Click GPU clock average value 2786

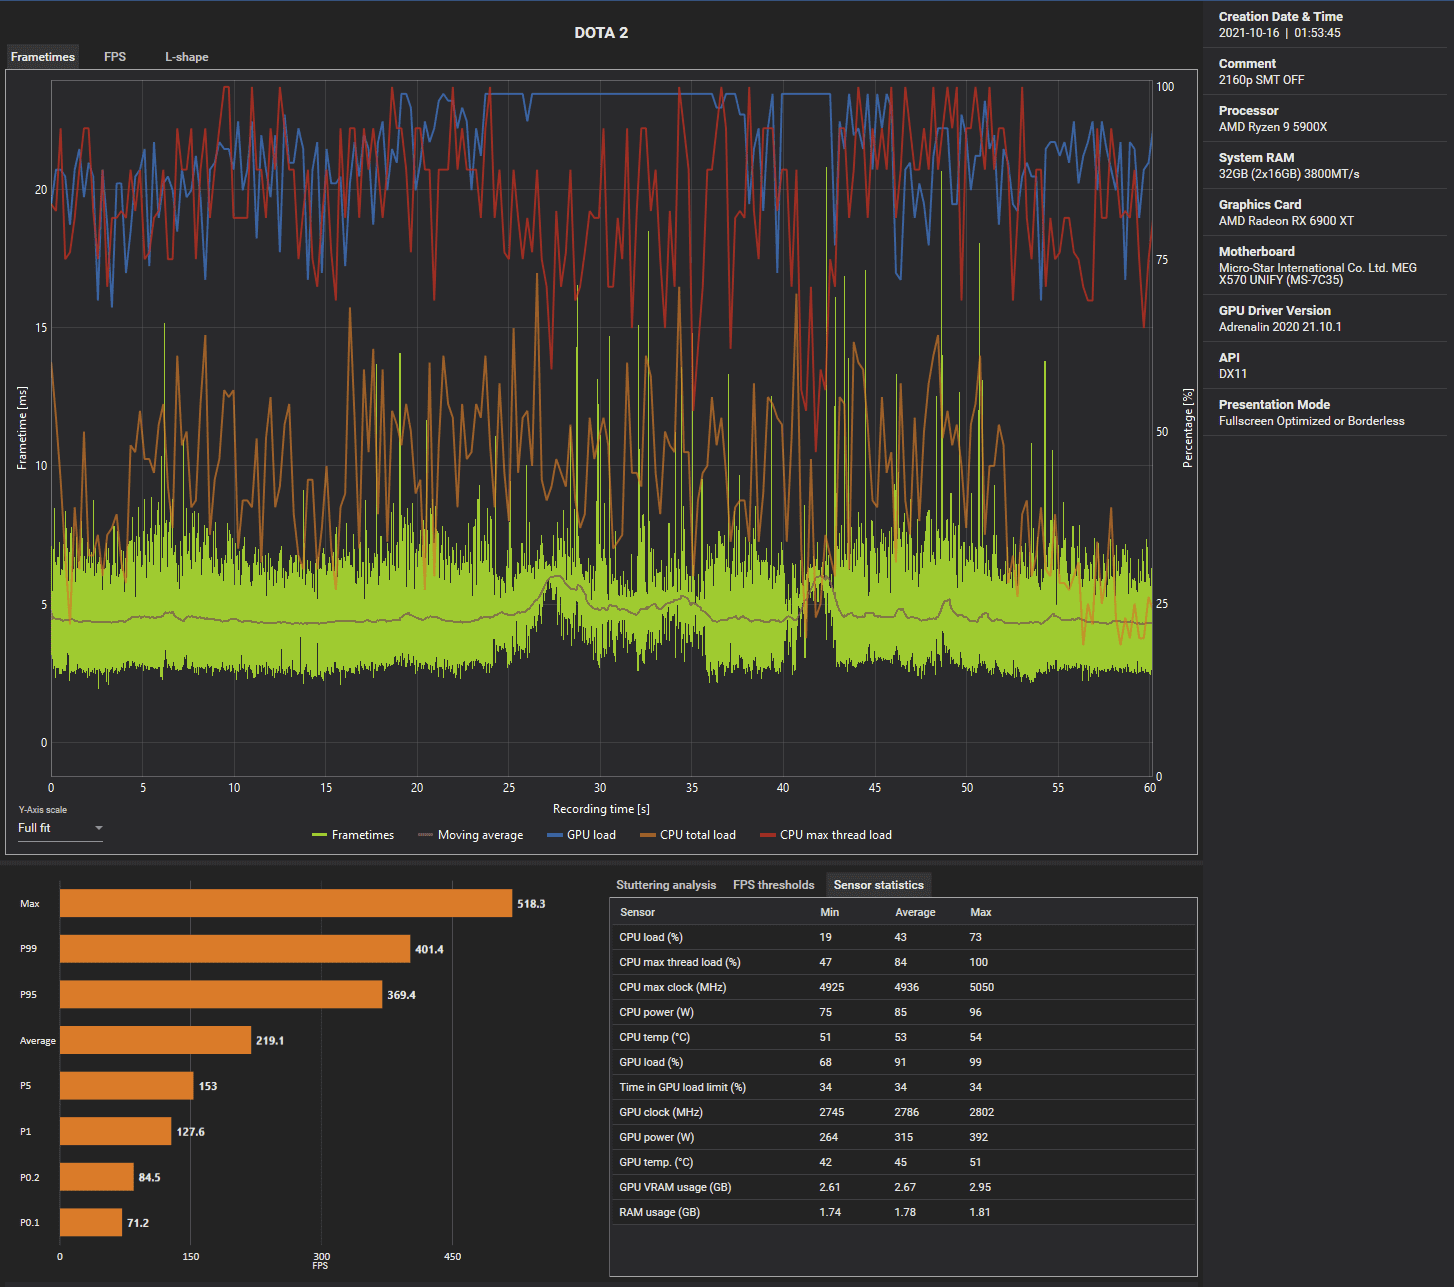coord(907,1112)
